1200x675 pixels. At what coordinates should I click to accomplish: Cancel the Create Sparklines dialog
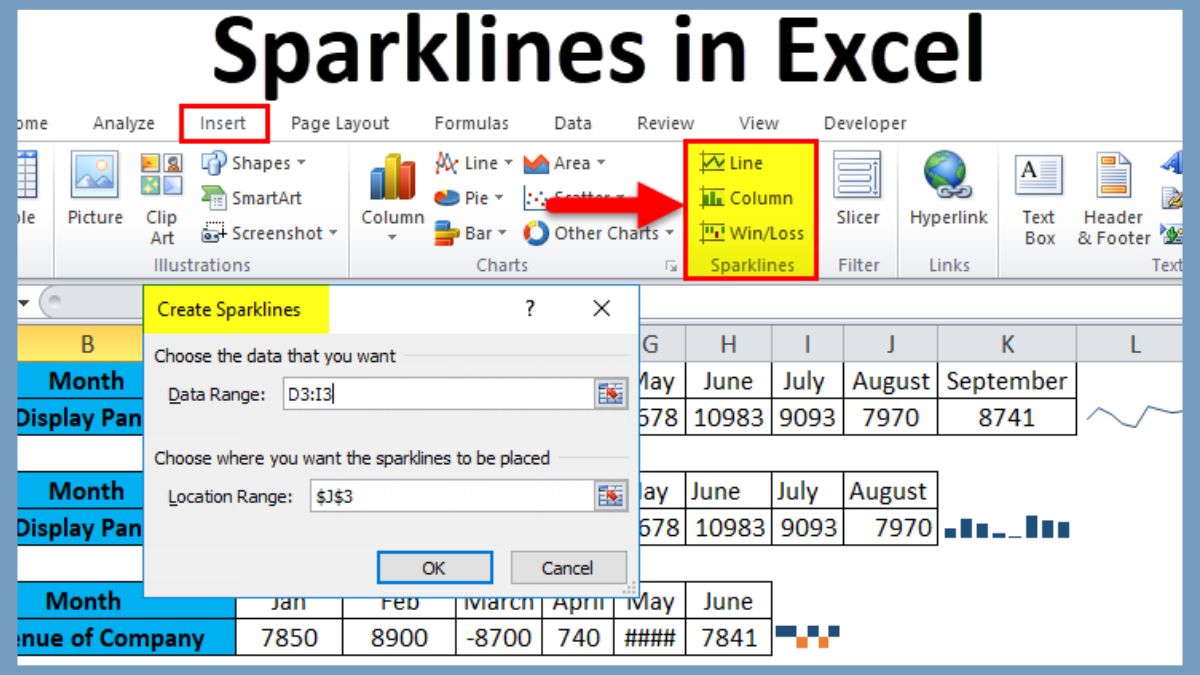tap(568, 567)
